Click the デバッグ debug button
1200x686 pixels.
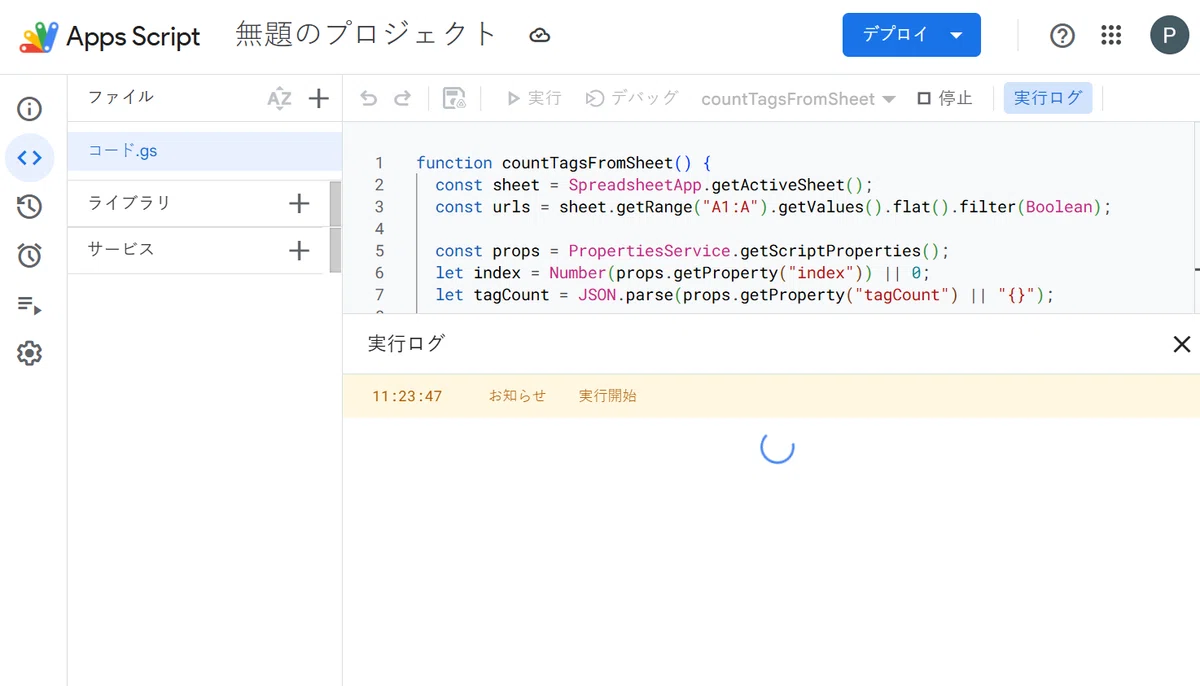pyautogui.click(x=632, y=98)
